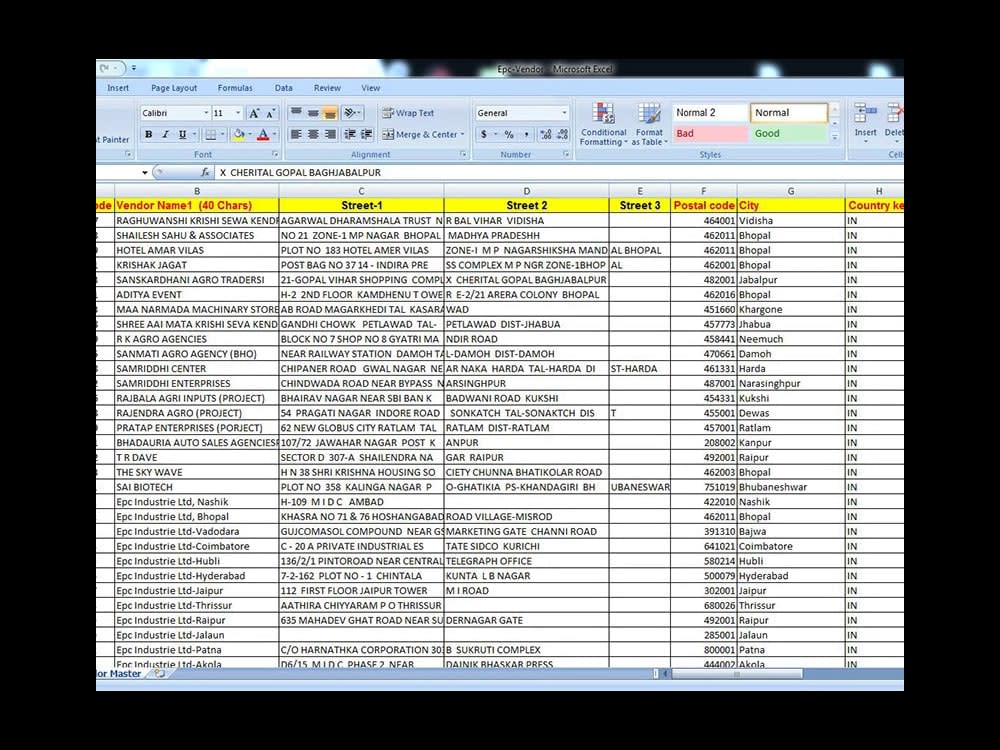This screenshot has height=750, width=1000.
Task: Apply the yellow Fill Color
Action: point(239,135)
